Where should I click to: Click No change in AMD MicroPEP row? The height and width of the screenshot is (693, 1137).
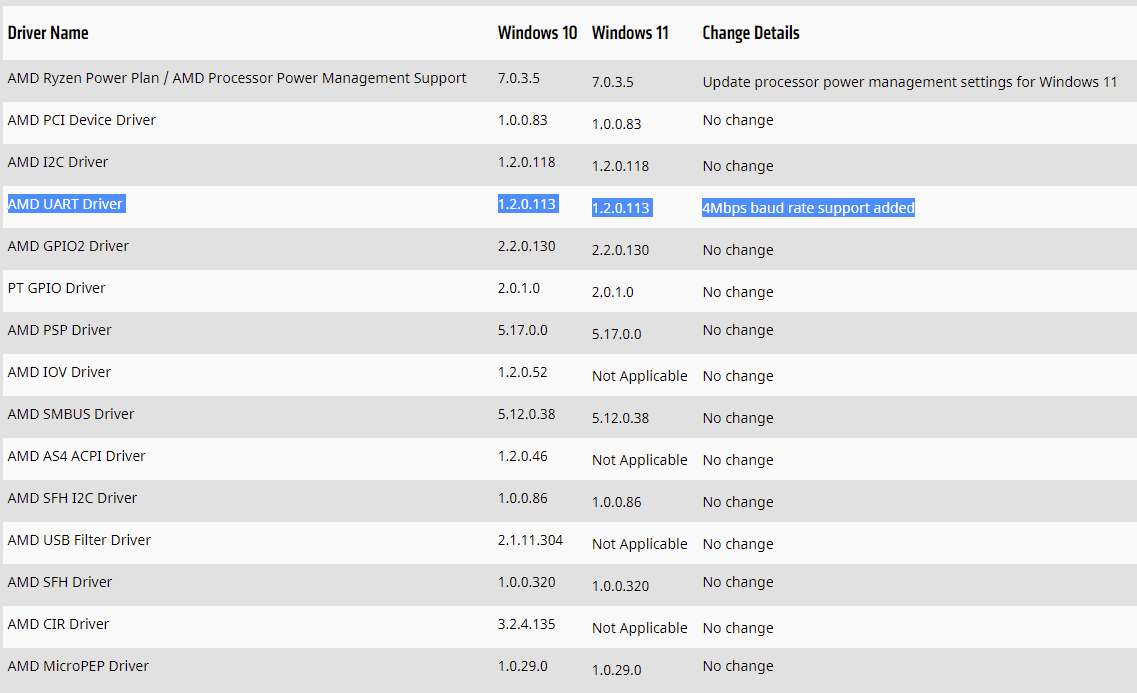click(737, 667)
